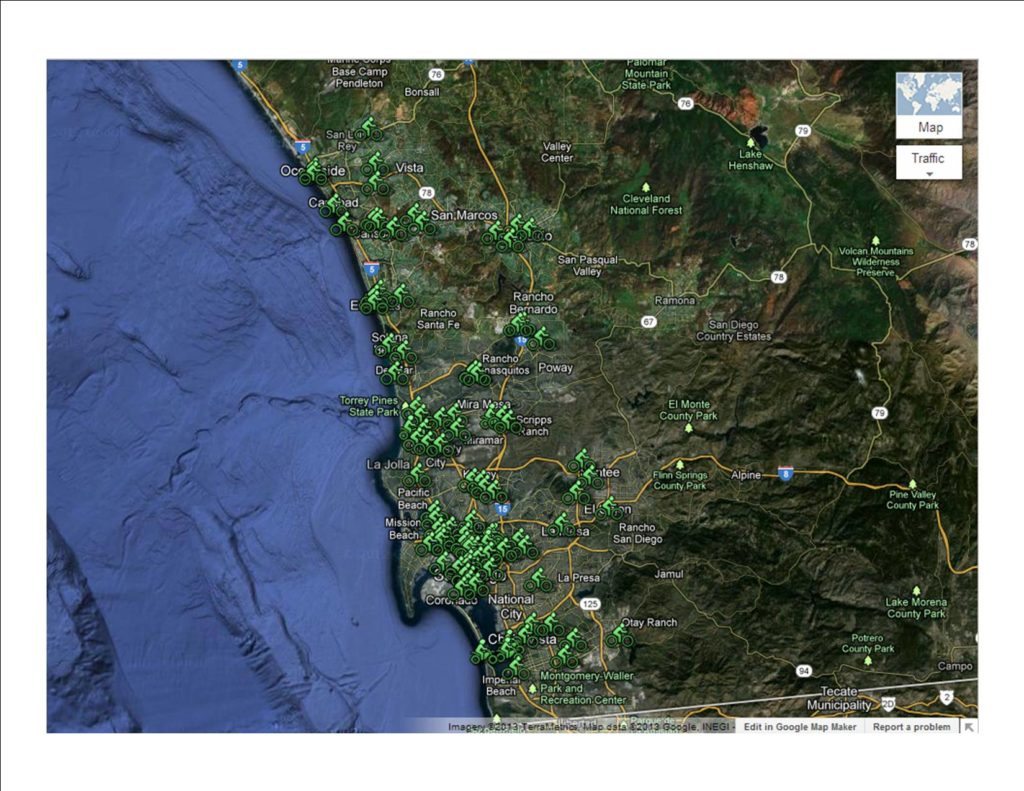The height and width of the screenshot is (791, 1024).
Task: Click the Ramona town label
Action: (675, 300)
